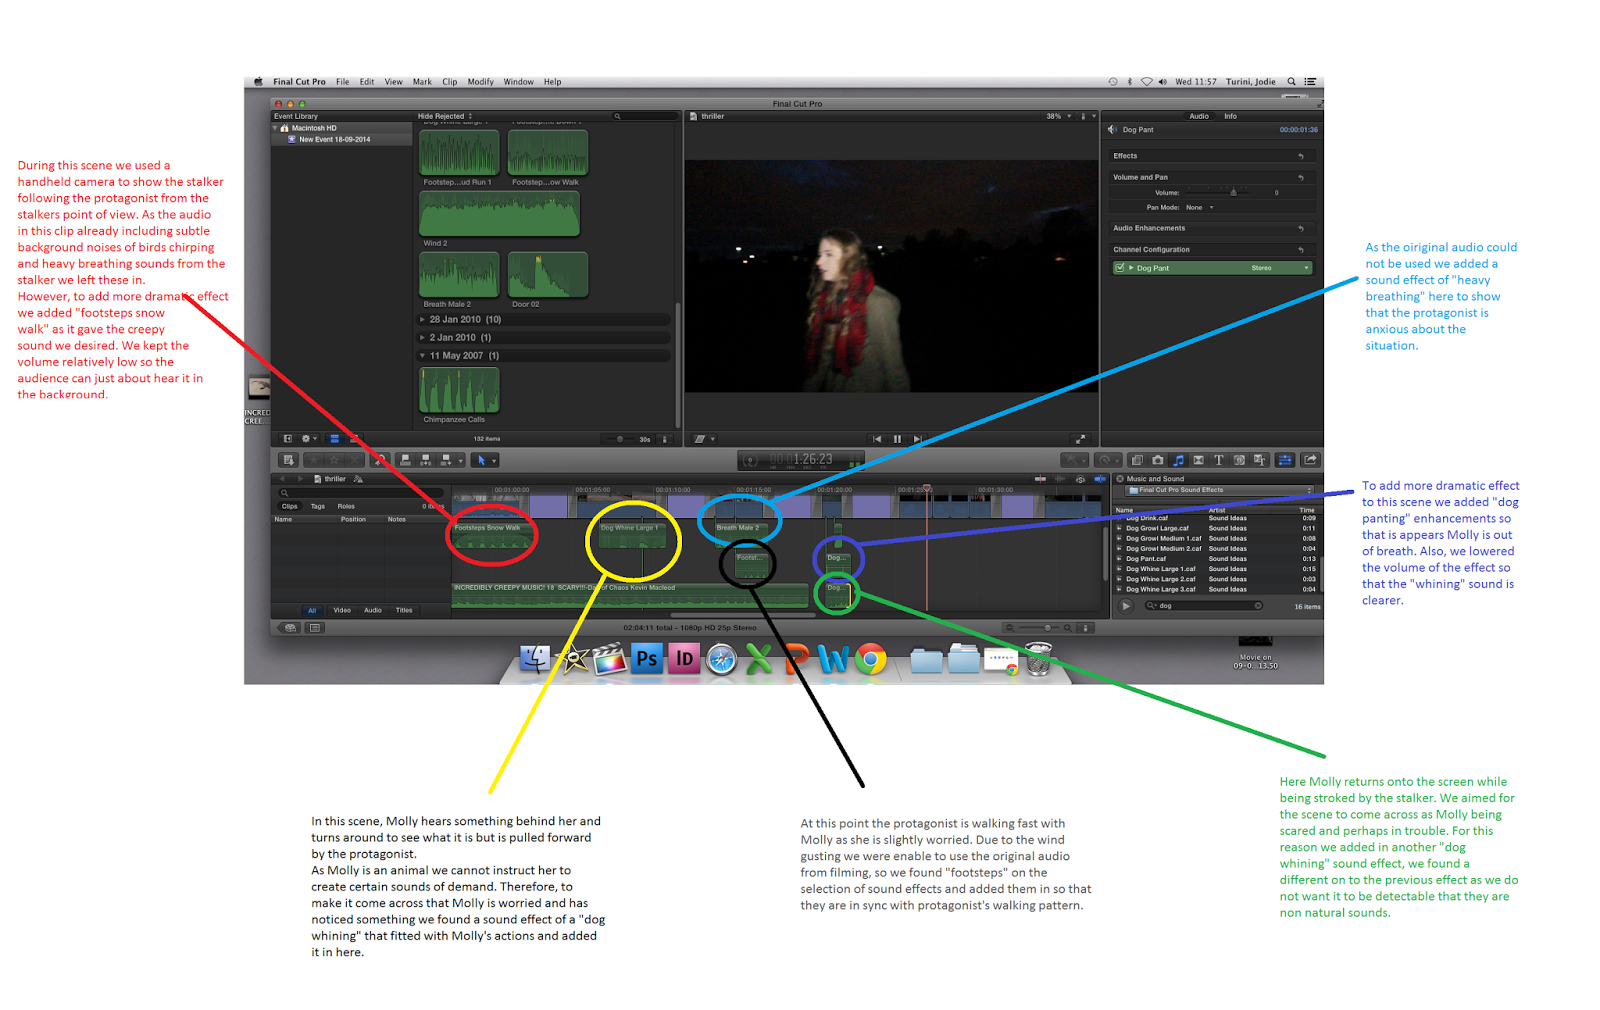Show only Titles in Timeline Index

point(404,610)
